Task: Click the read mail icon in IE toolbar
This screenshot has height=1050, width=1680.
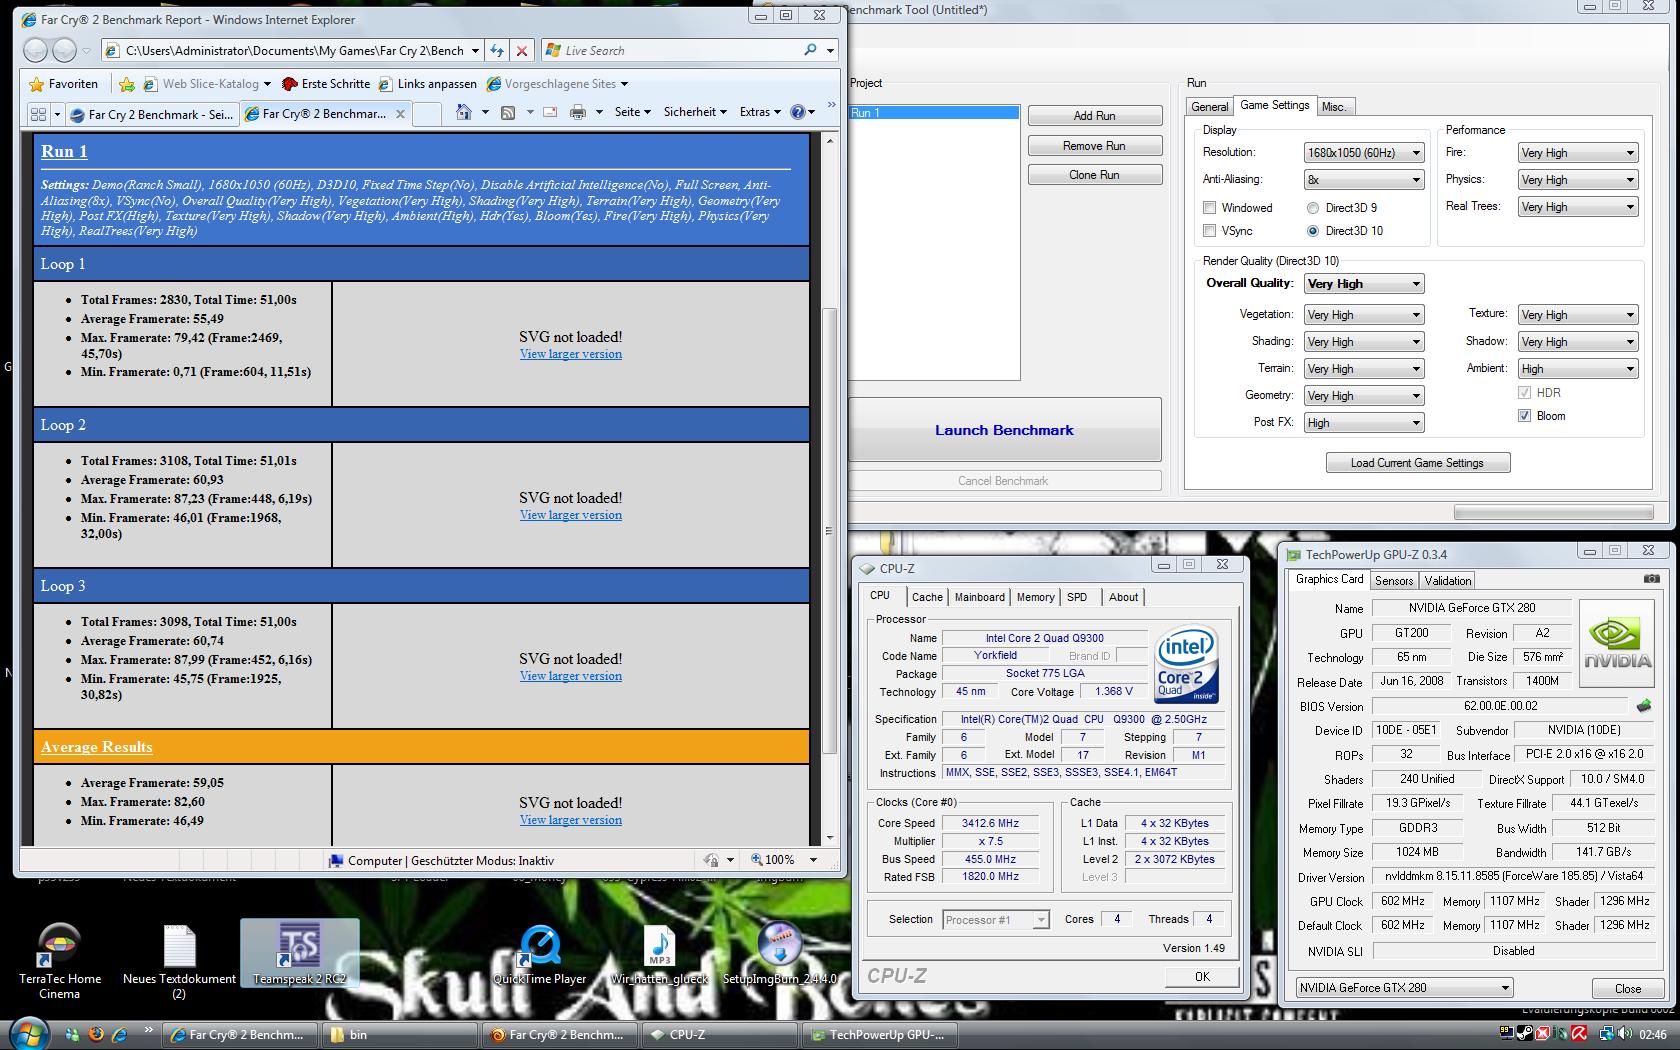Action: coord(549,112)
